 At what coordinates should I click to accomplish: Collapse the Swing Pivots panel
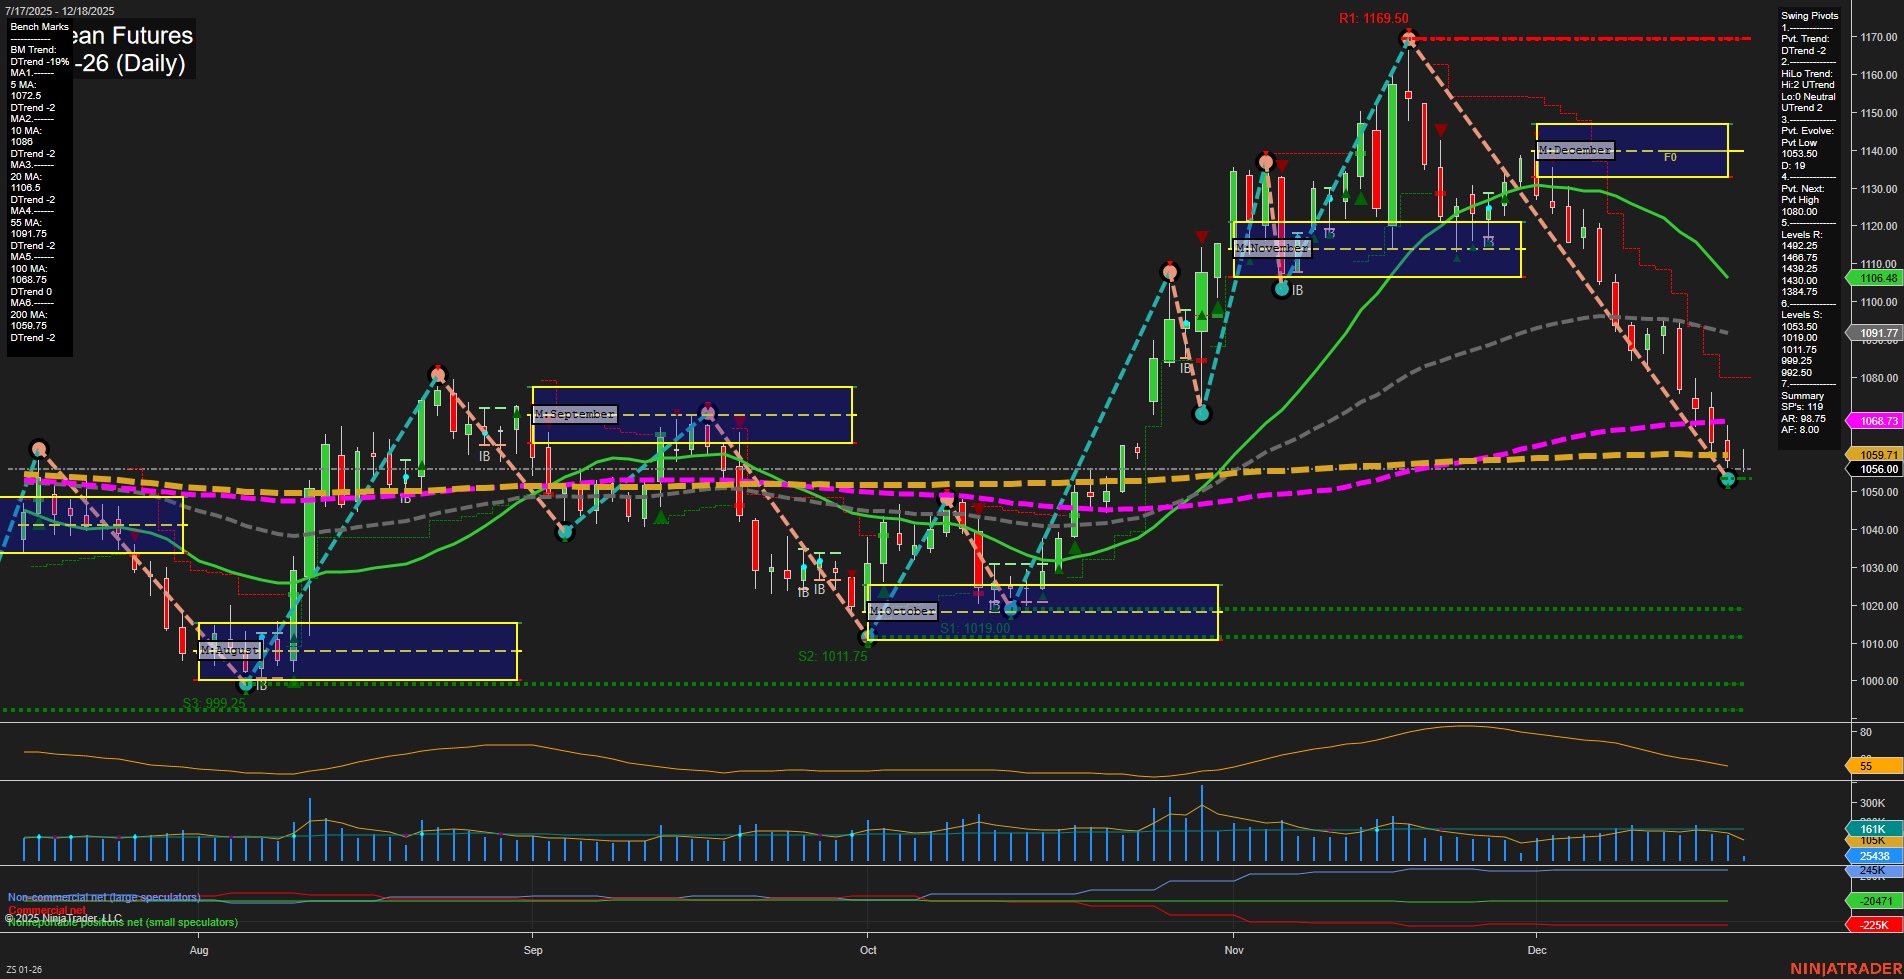(1808, 16)
